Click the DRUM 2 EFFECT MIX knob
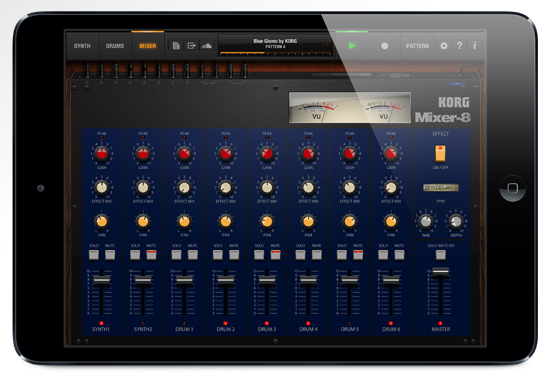Image resolution: width=550 pixels, height=375 pixels. point(226,188)
